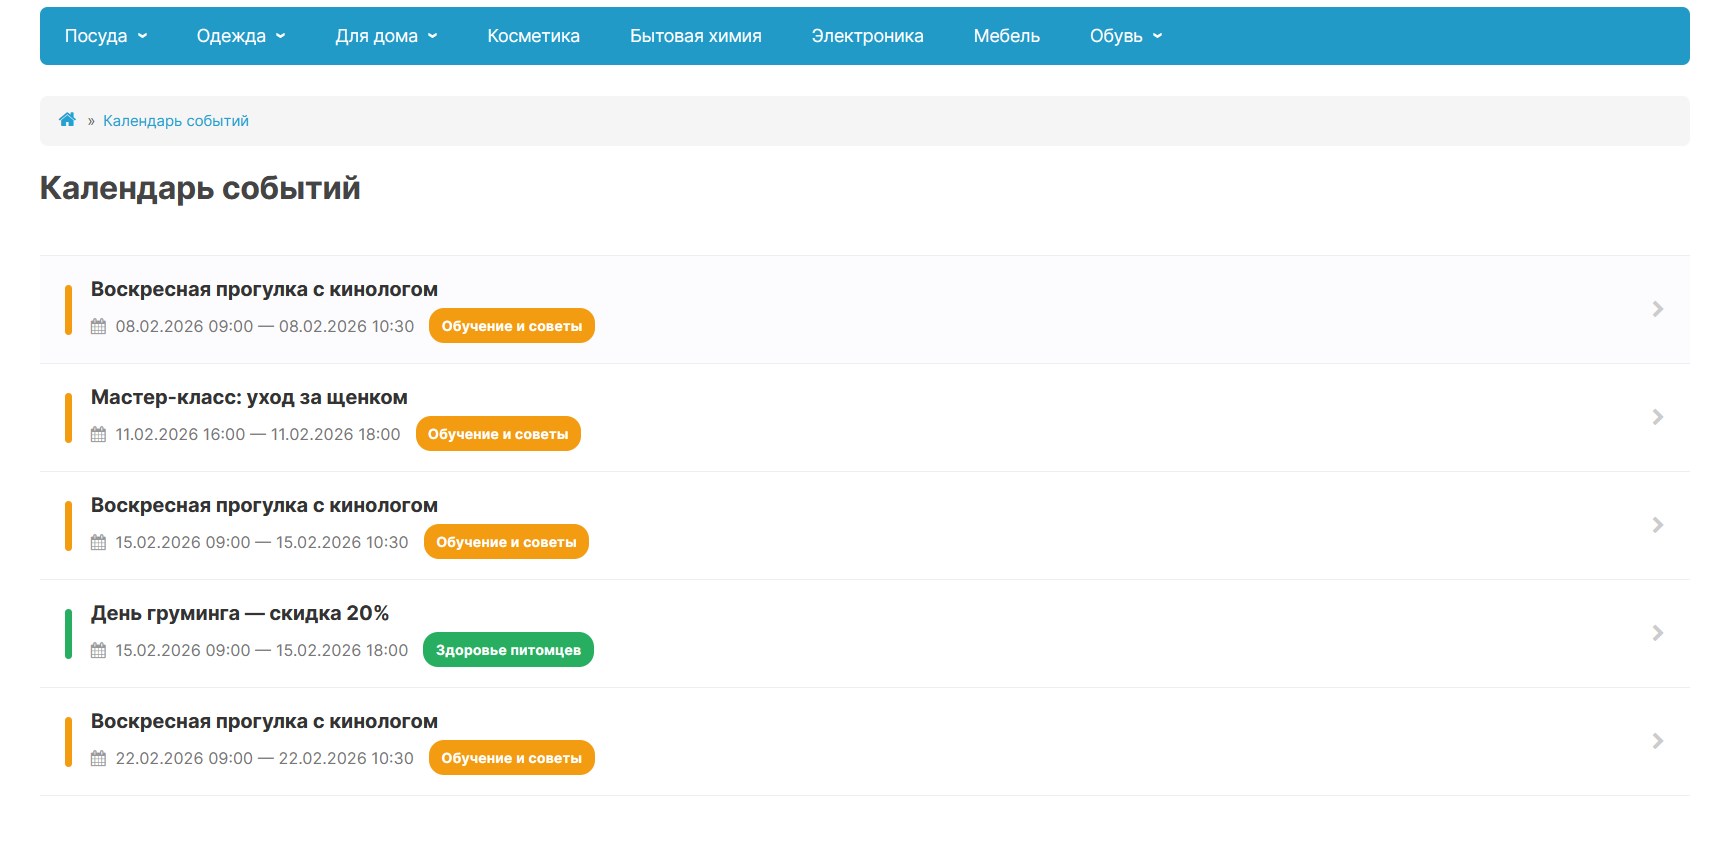
Task: Expand the Посуда dropdown menu
Action: coord(105,36)
